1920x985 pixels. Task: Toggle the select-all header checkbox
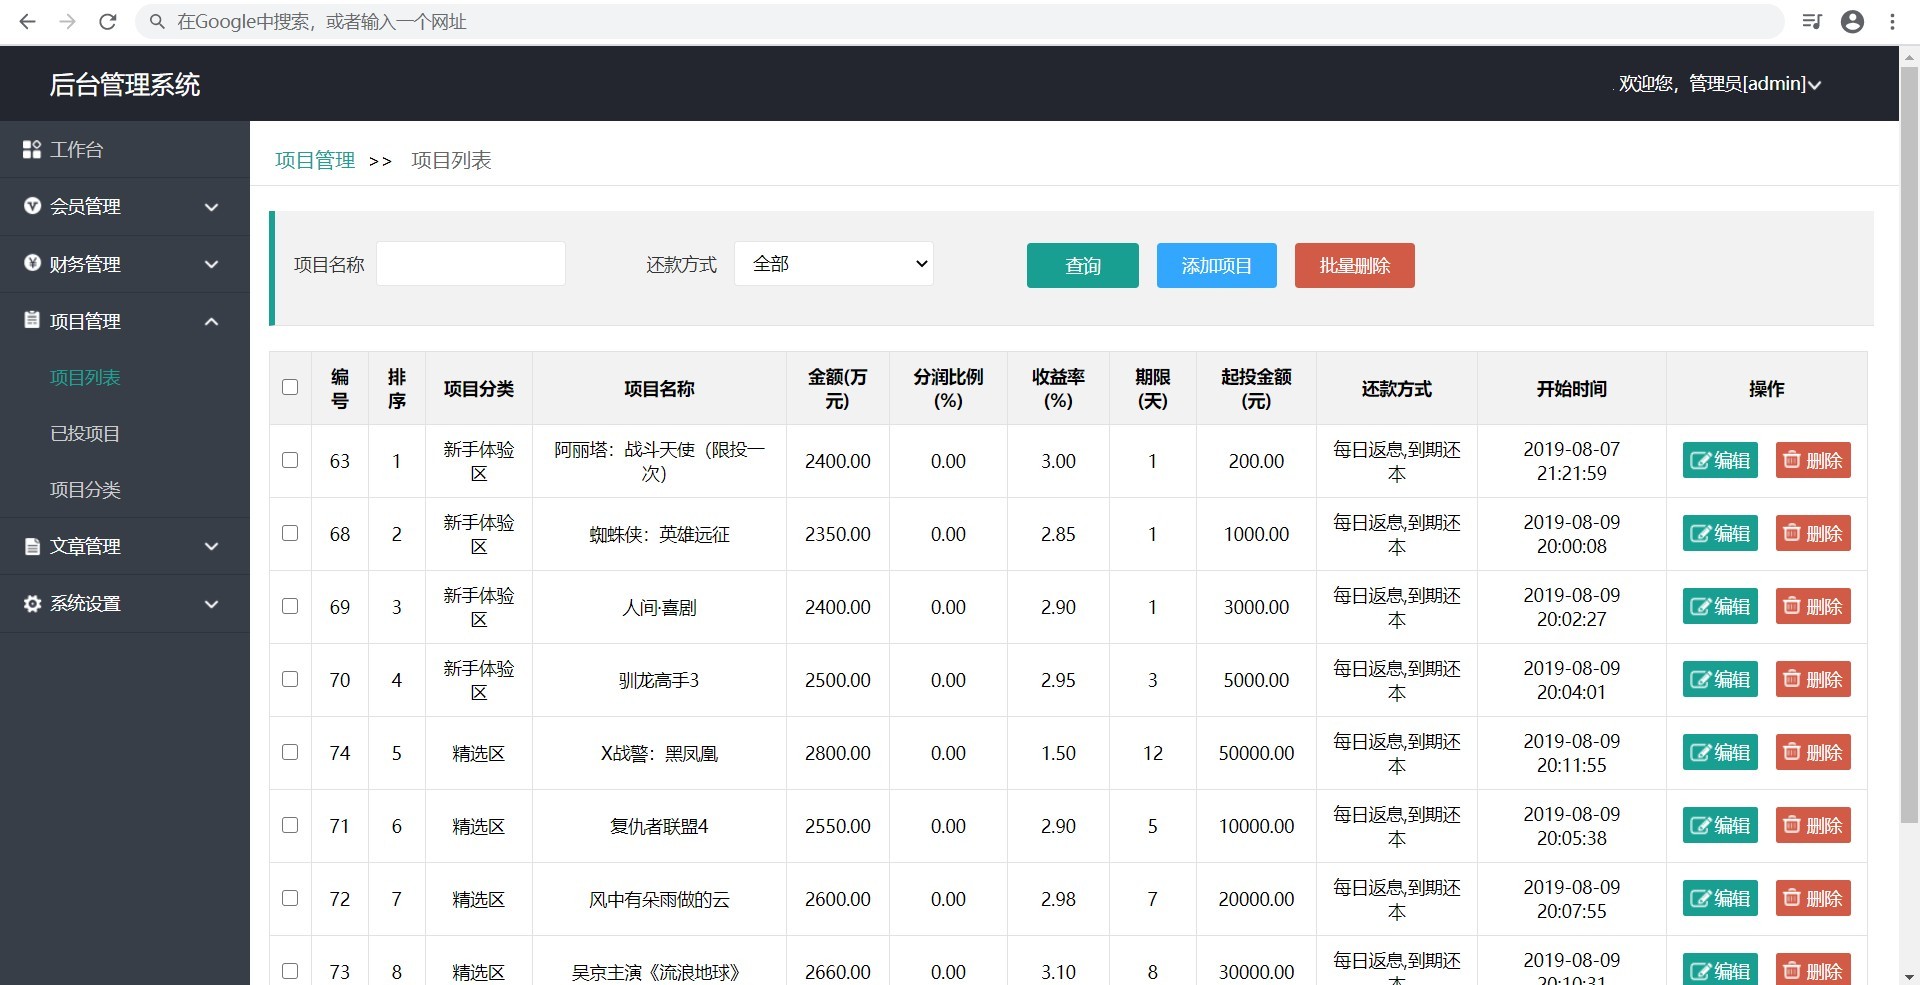point(290,387)
